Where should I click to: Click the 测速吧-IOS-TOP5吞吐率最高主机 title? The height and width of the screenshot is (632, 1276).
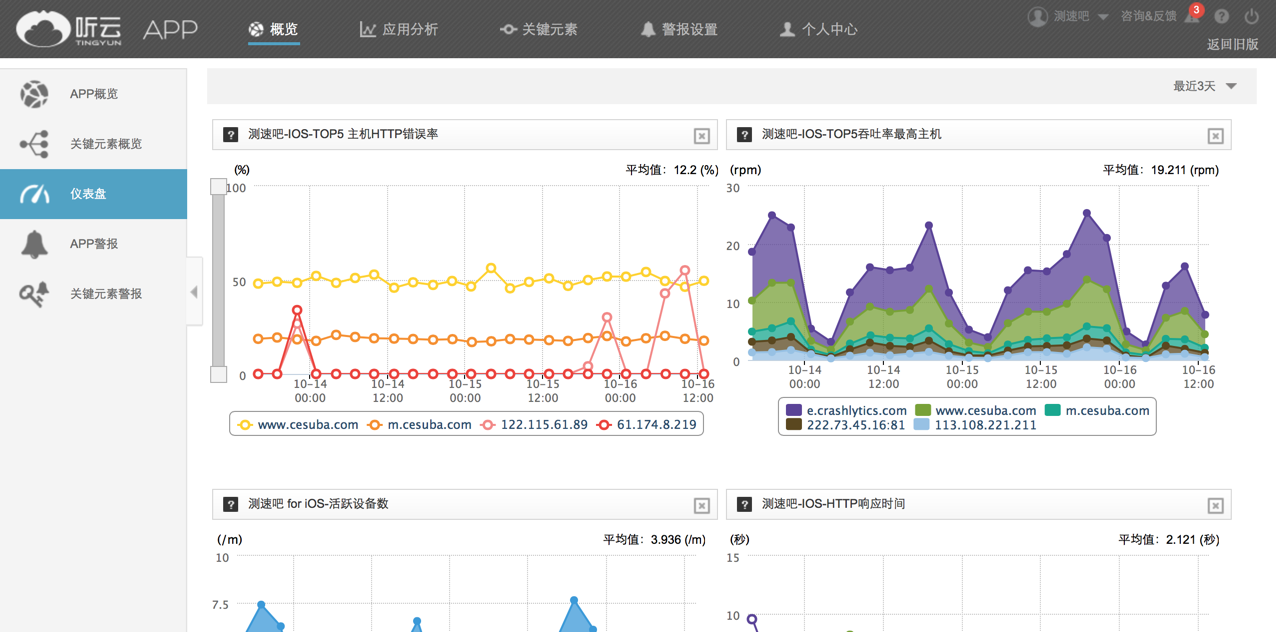click(851, 134)
